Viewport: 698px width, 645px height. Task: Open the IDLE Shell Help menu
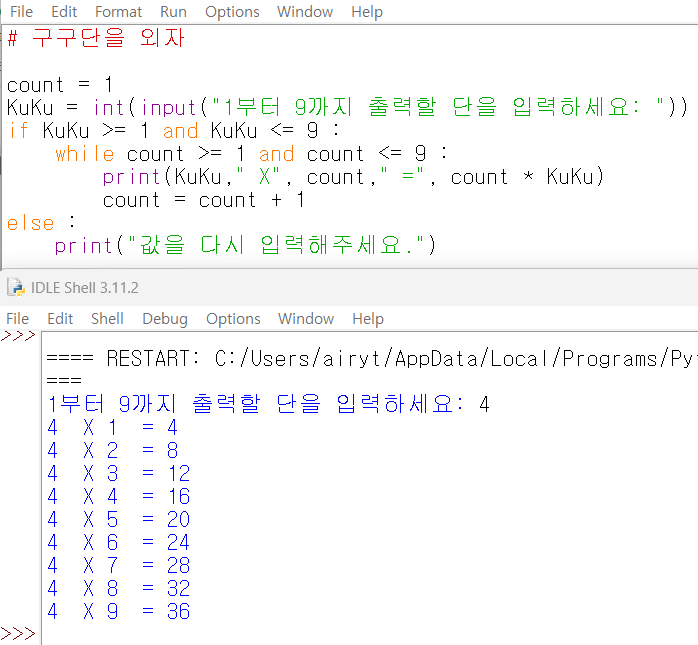368,319
